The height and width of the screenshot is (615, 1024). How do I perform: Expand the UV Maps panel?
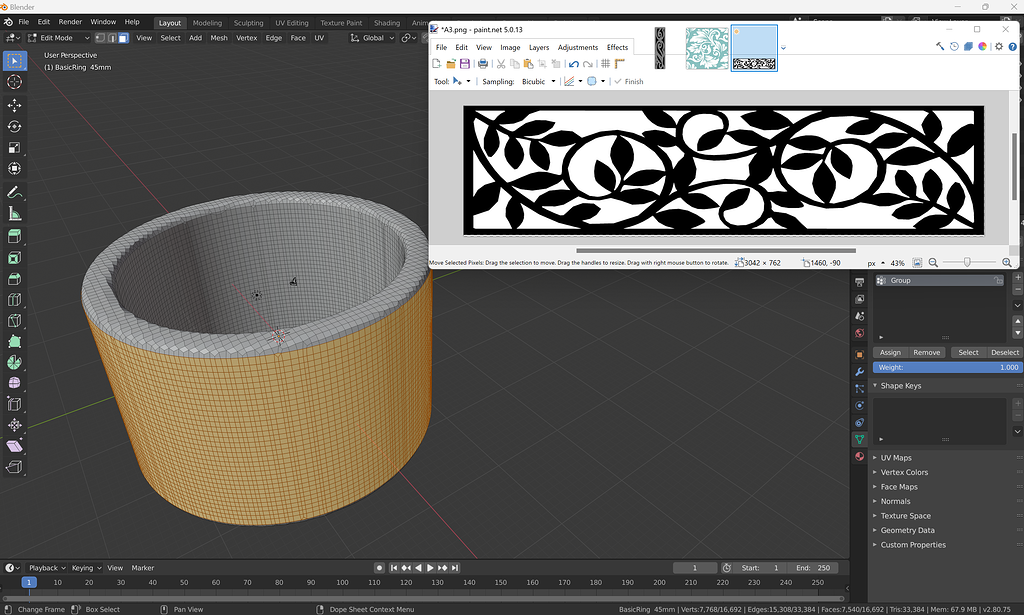(896, 458)
